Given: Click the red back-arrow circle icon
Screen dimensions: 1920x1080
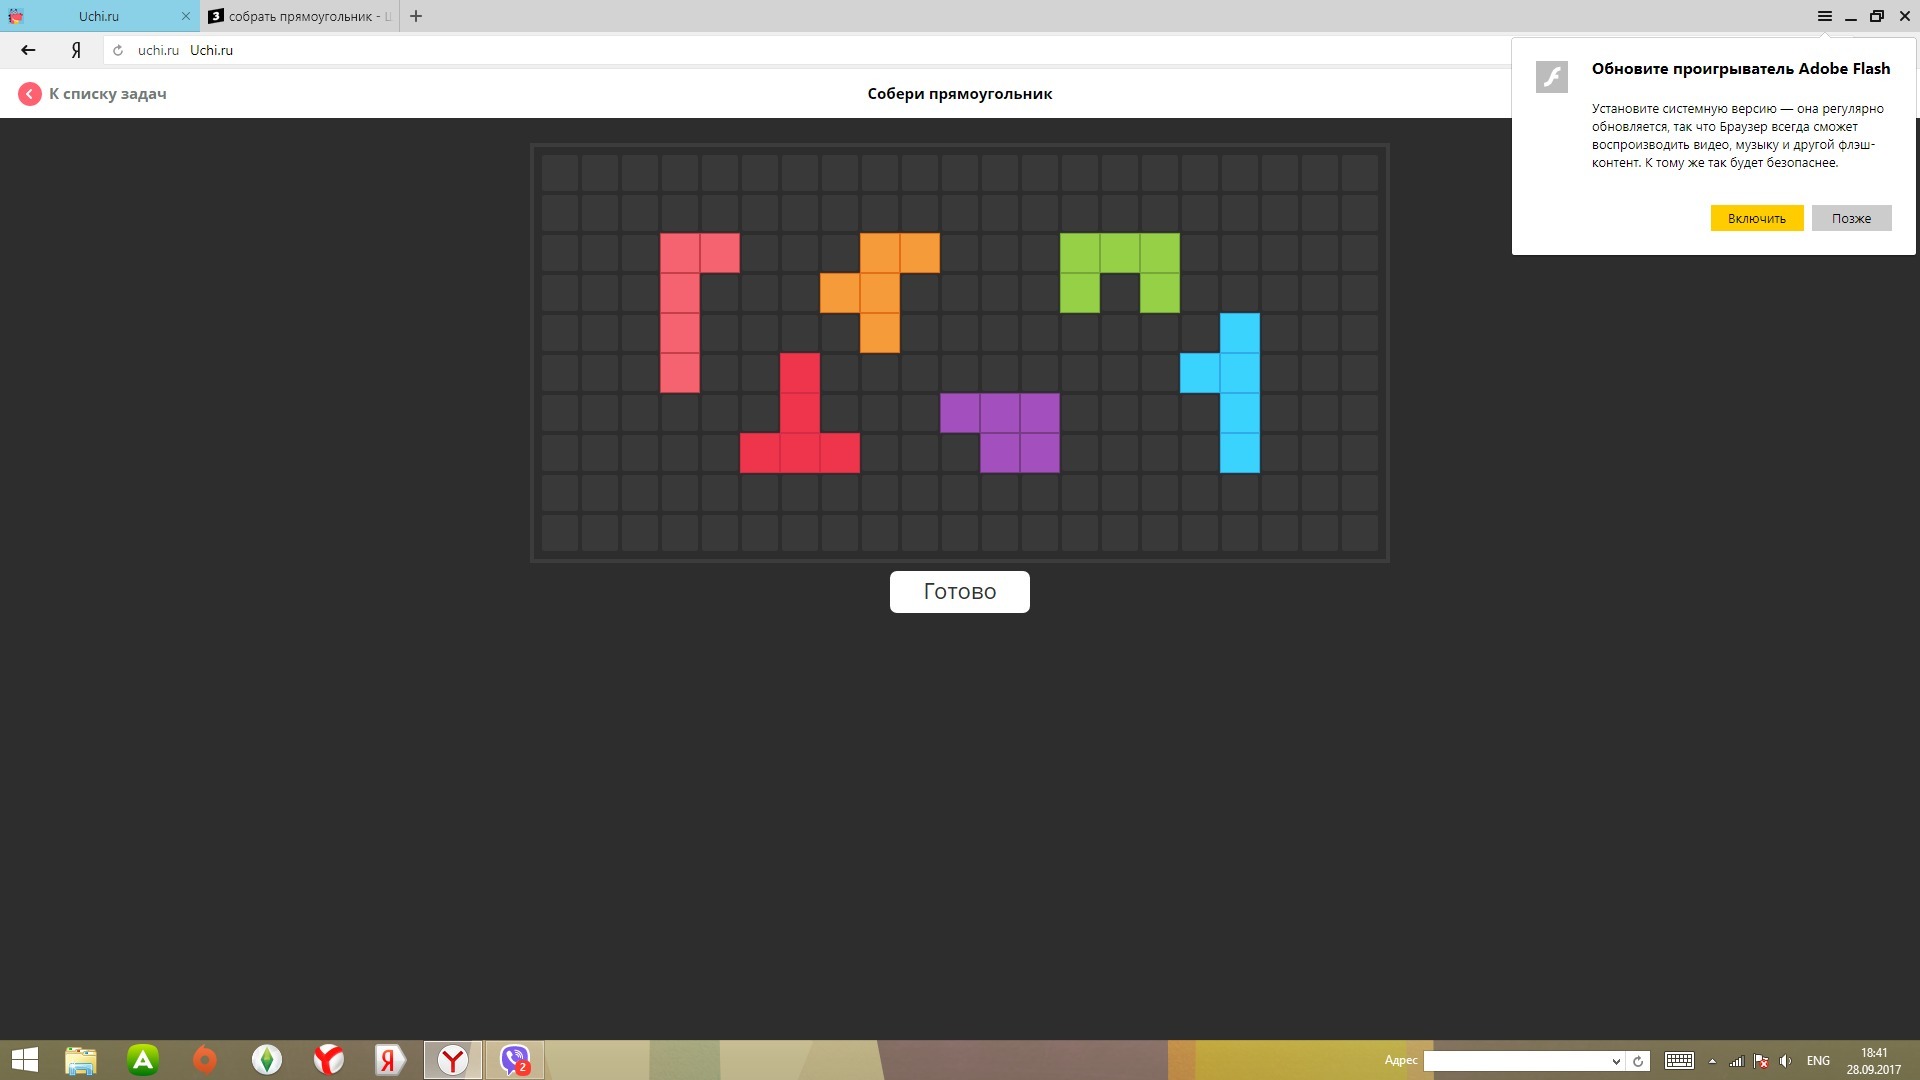Looking at the screenshot, I should pyautogui.click(x=29, y=94).
